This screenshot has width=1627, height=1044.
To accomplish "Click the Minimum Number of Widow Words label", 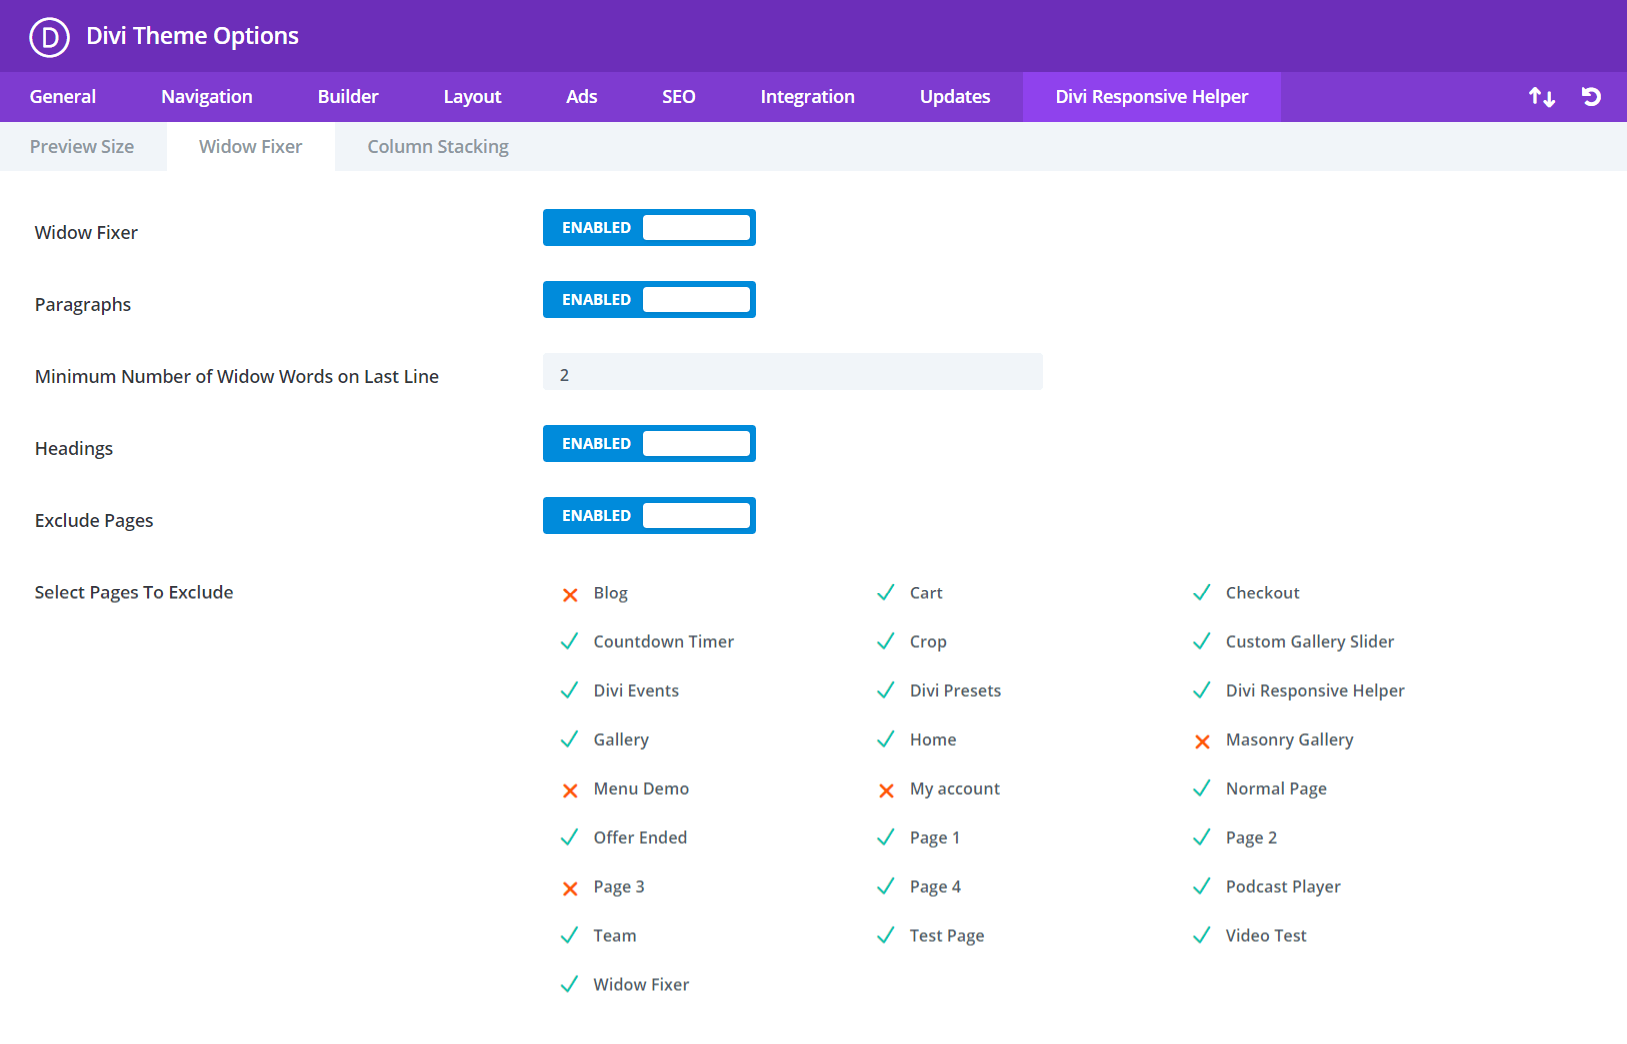I will coord(237,377).
